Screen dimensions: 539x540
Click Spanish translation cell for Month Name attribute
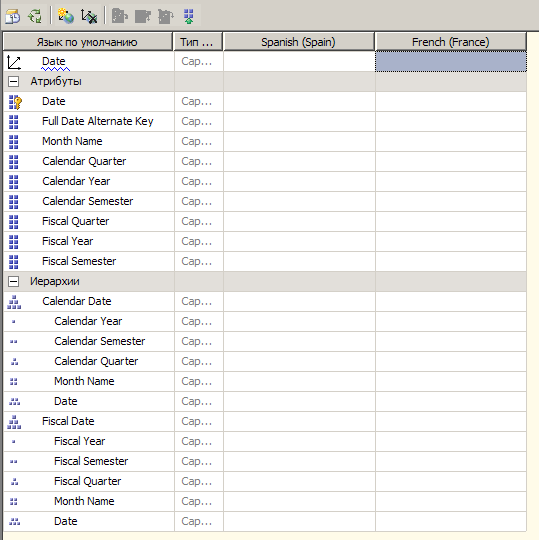point(299,141)
